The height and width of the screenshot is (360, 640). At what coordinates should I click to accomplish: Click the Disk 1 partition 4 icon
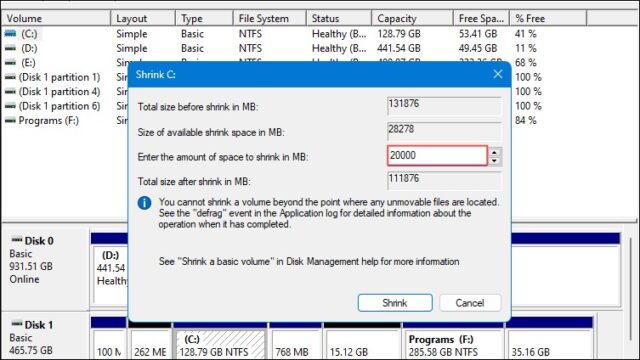coord(10,91)
